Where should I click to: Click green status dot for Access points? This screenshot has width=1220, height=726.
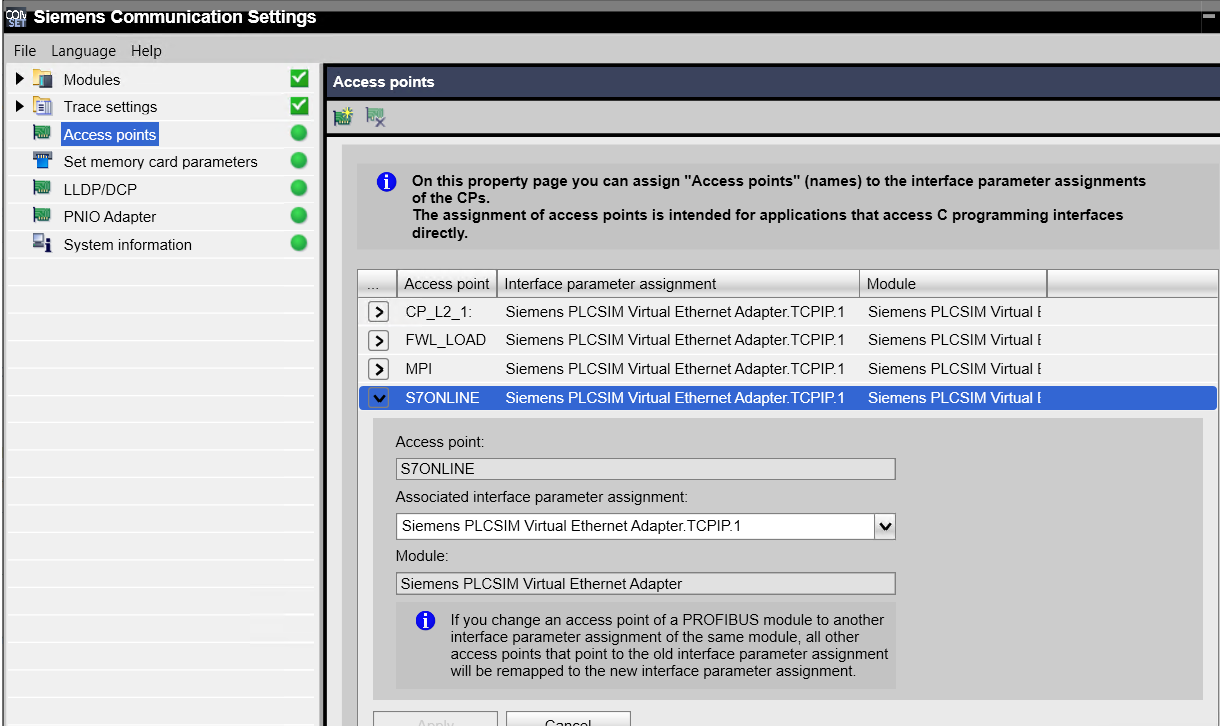point(299,133)
